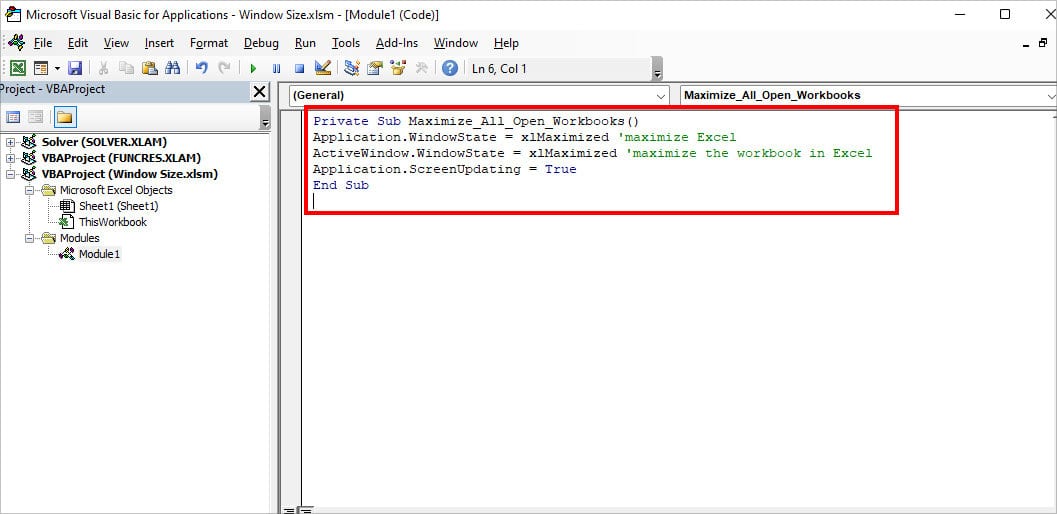Viewport: 1057px width, 514px height.
Task: Select ThisWorkbook in the project tree
Action: click(112, 222)
